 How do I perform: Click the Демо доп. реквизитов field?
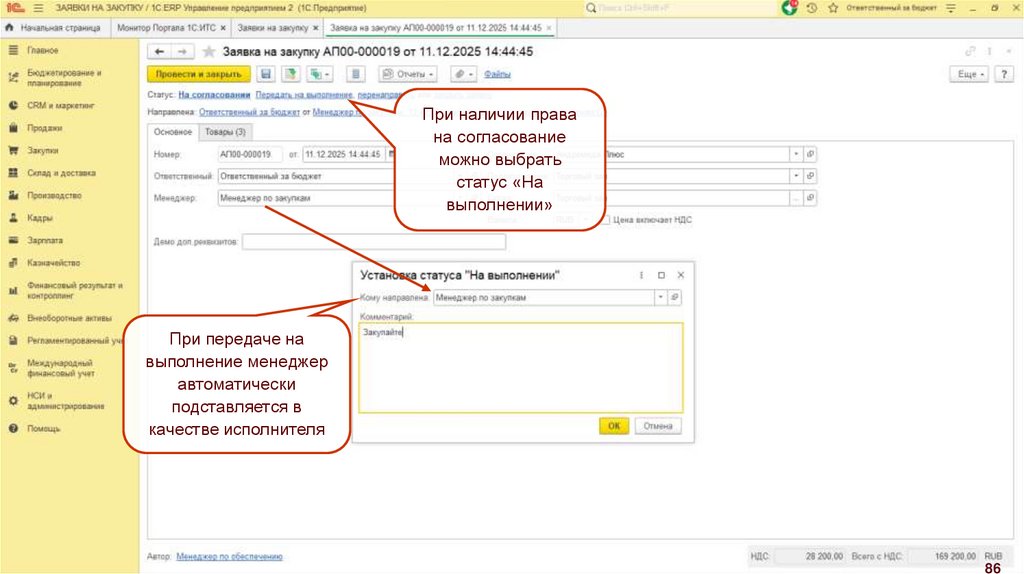pyautogui.click(x=374, y=242)
